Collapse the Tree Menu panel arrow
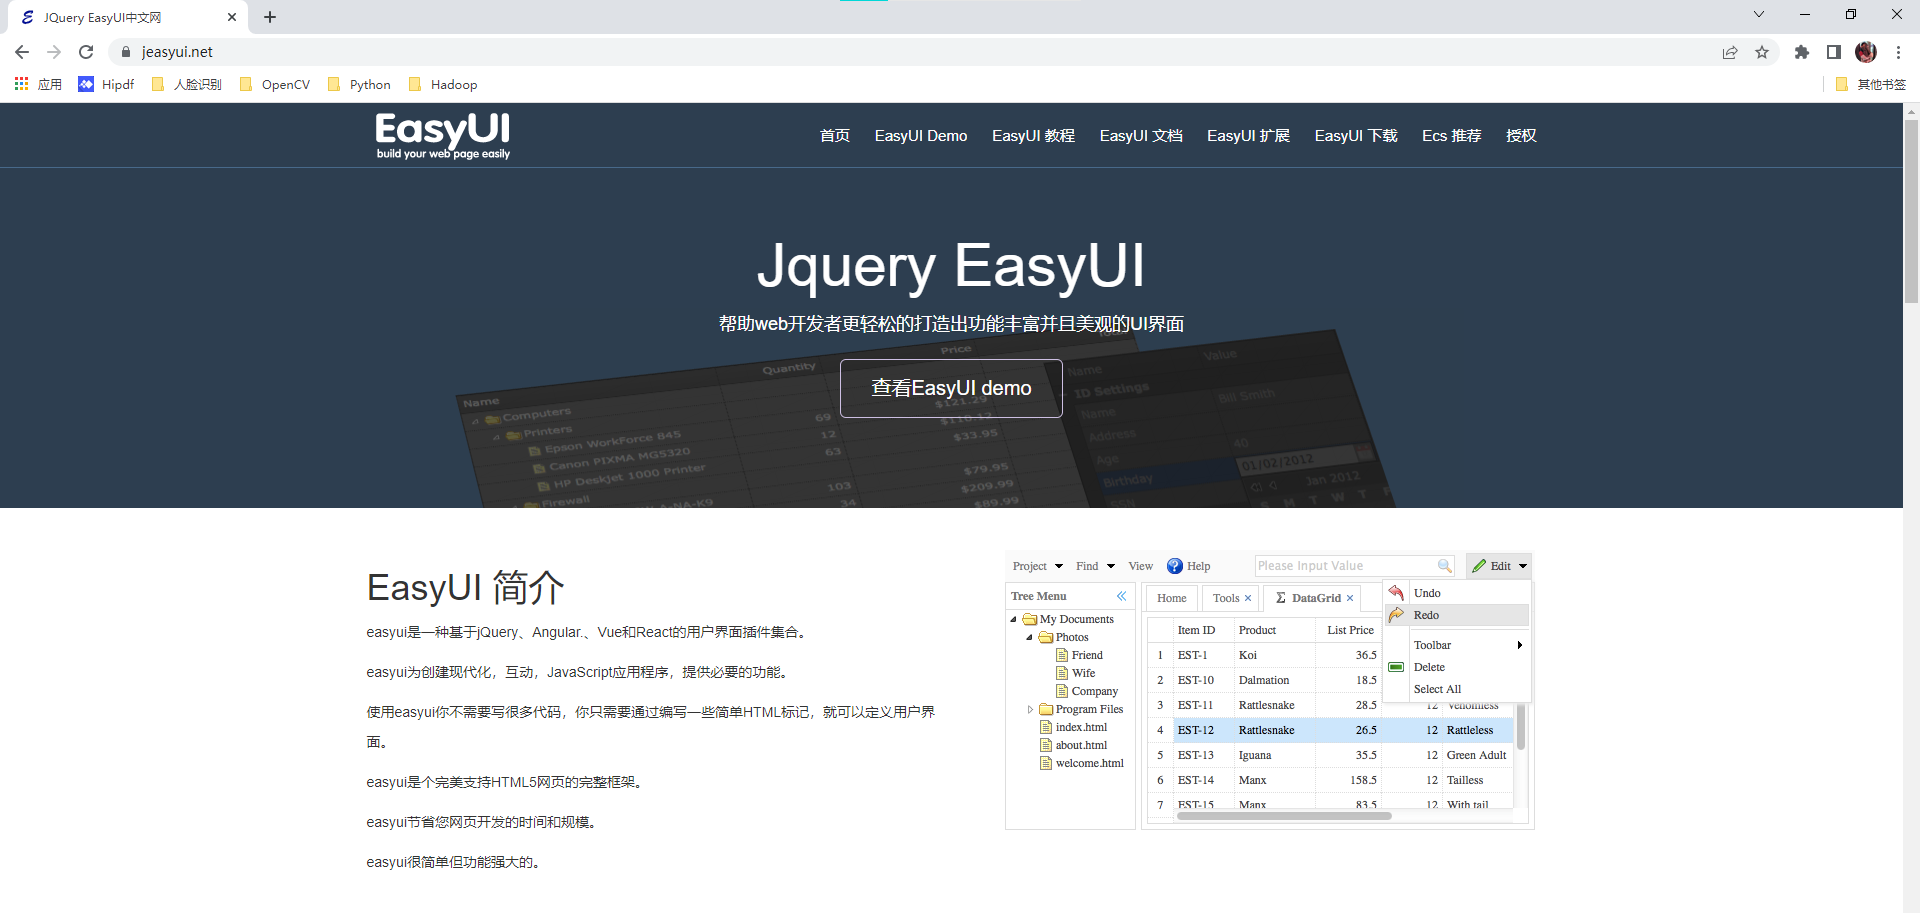1920x913 pixels. pos(1121,596)
